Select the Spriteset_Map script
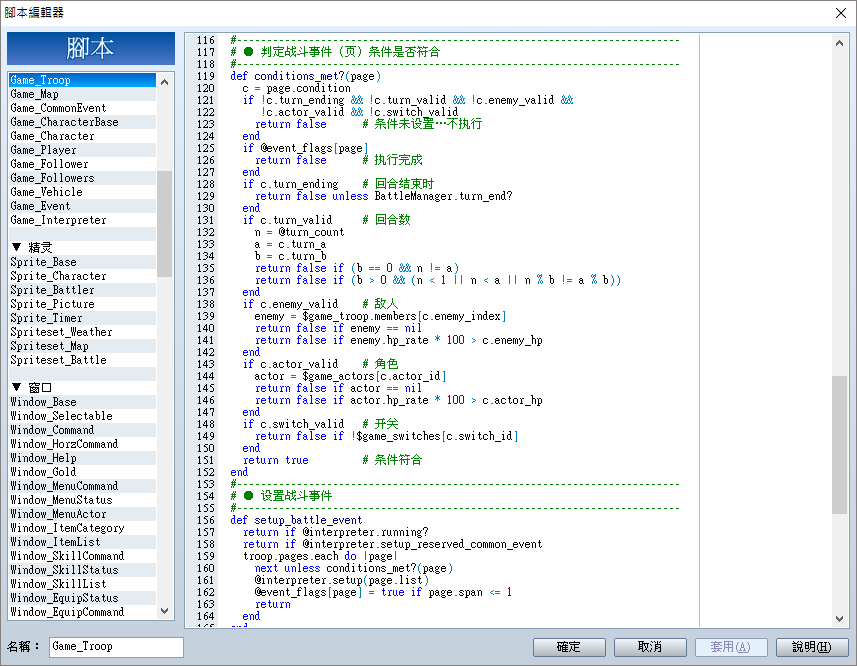The image size is (857, 666). [x=82, y=346]
